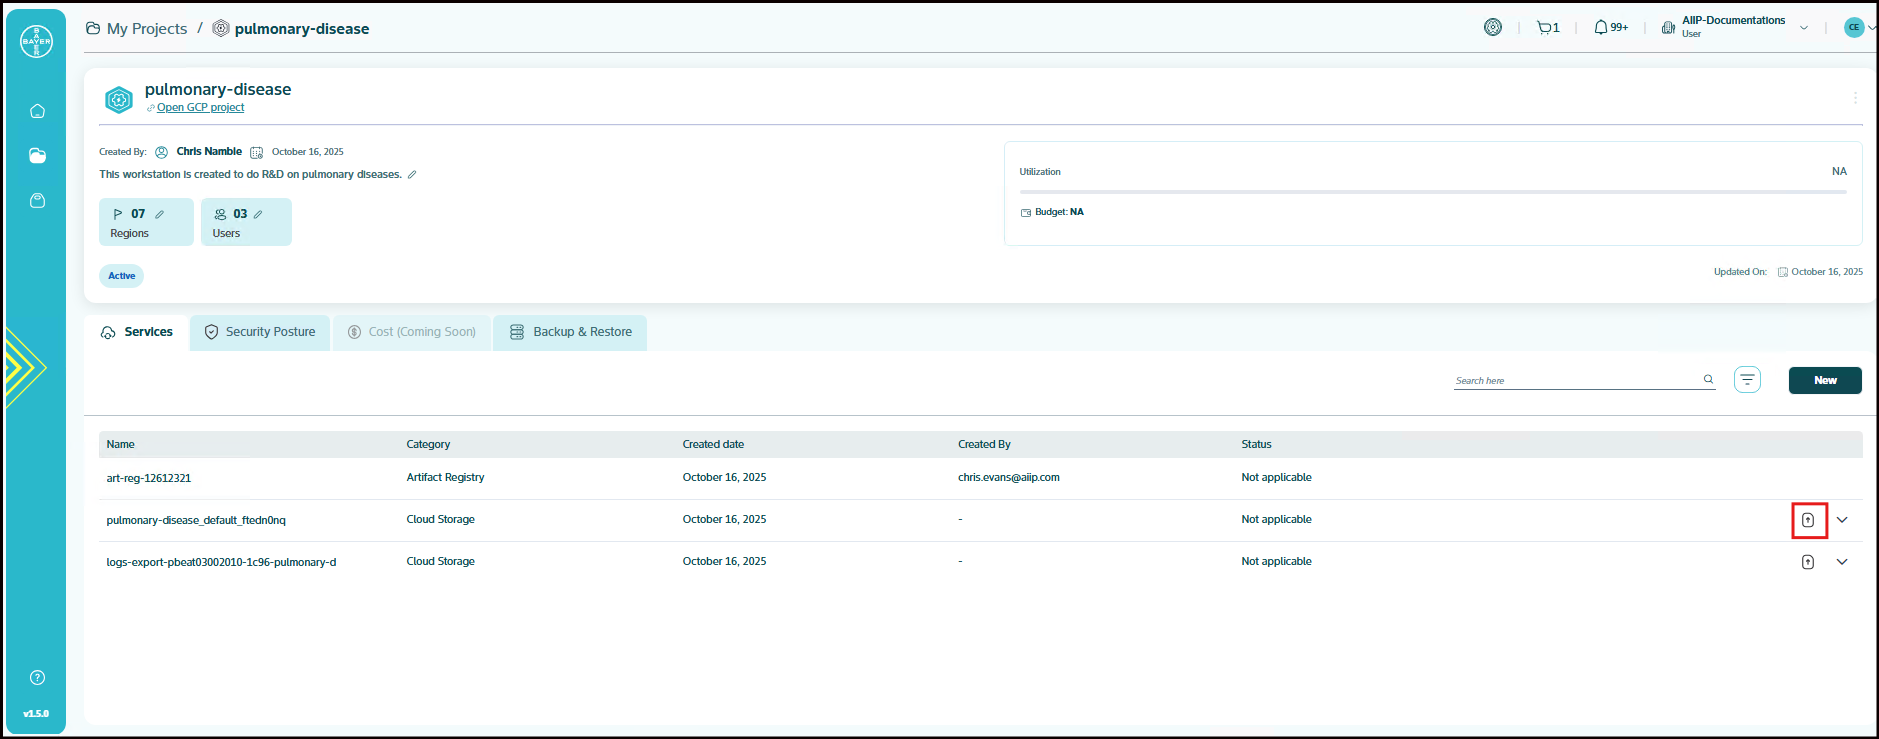1879x739 pixels.
Task: Edit Regions count pencil icon
Action: (160, 214)
